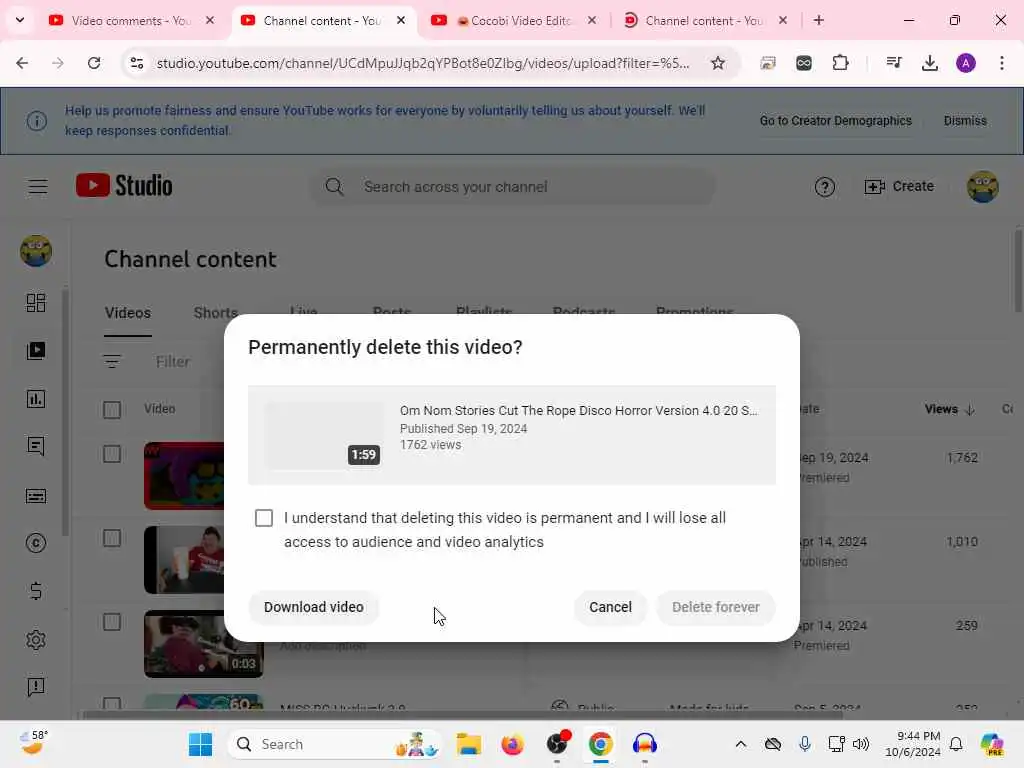This screenshot has height=768, width=1024.
Task: Open the channel avatar in the left sidebar
Action: tap(36, 251)
